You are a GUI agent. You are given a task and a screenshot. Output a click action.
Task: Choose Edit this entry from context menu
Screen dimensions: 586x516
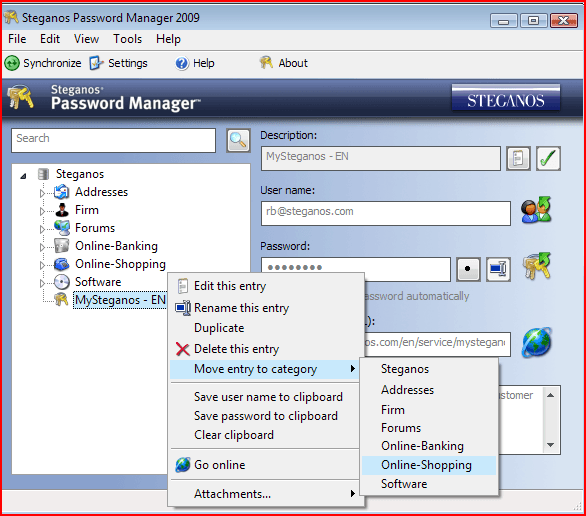[265, 286]
